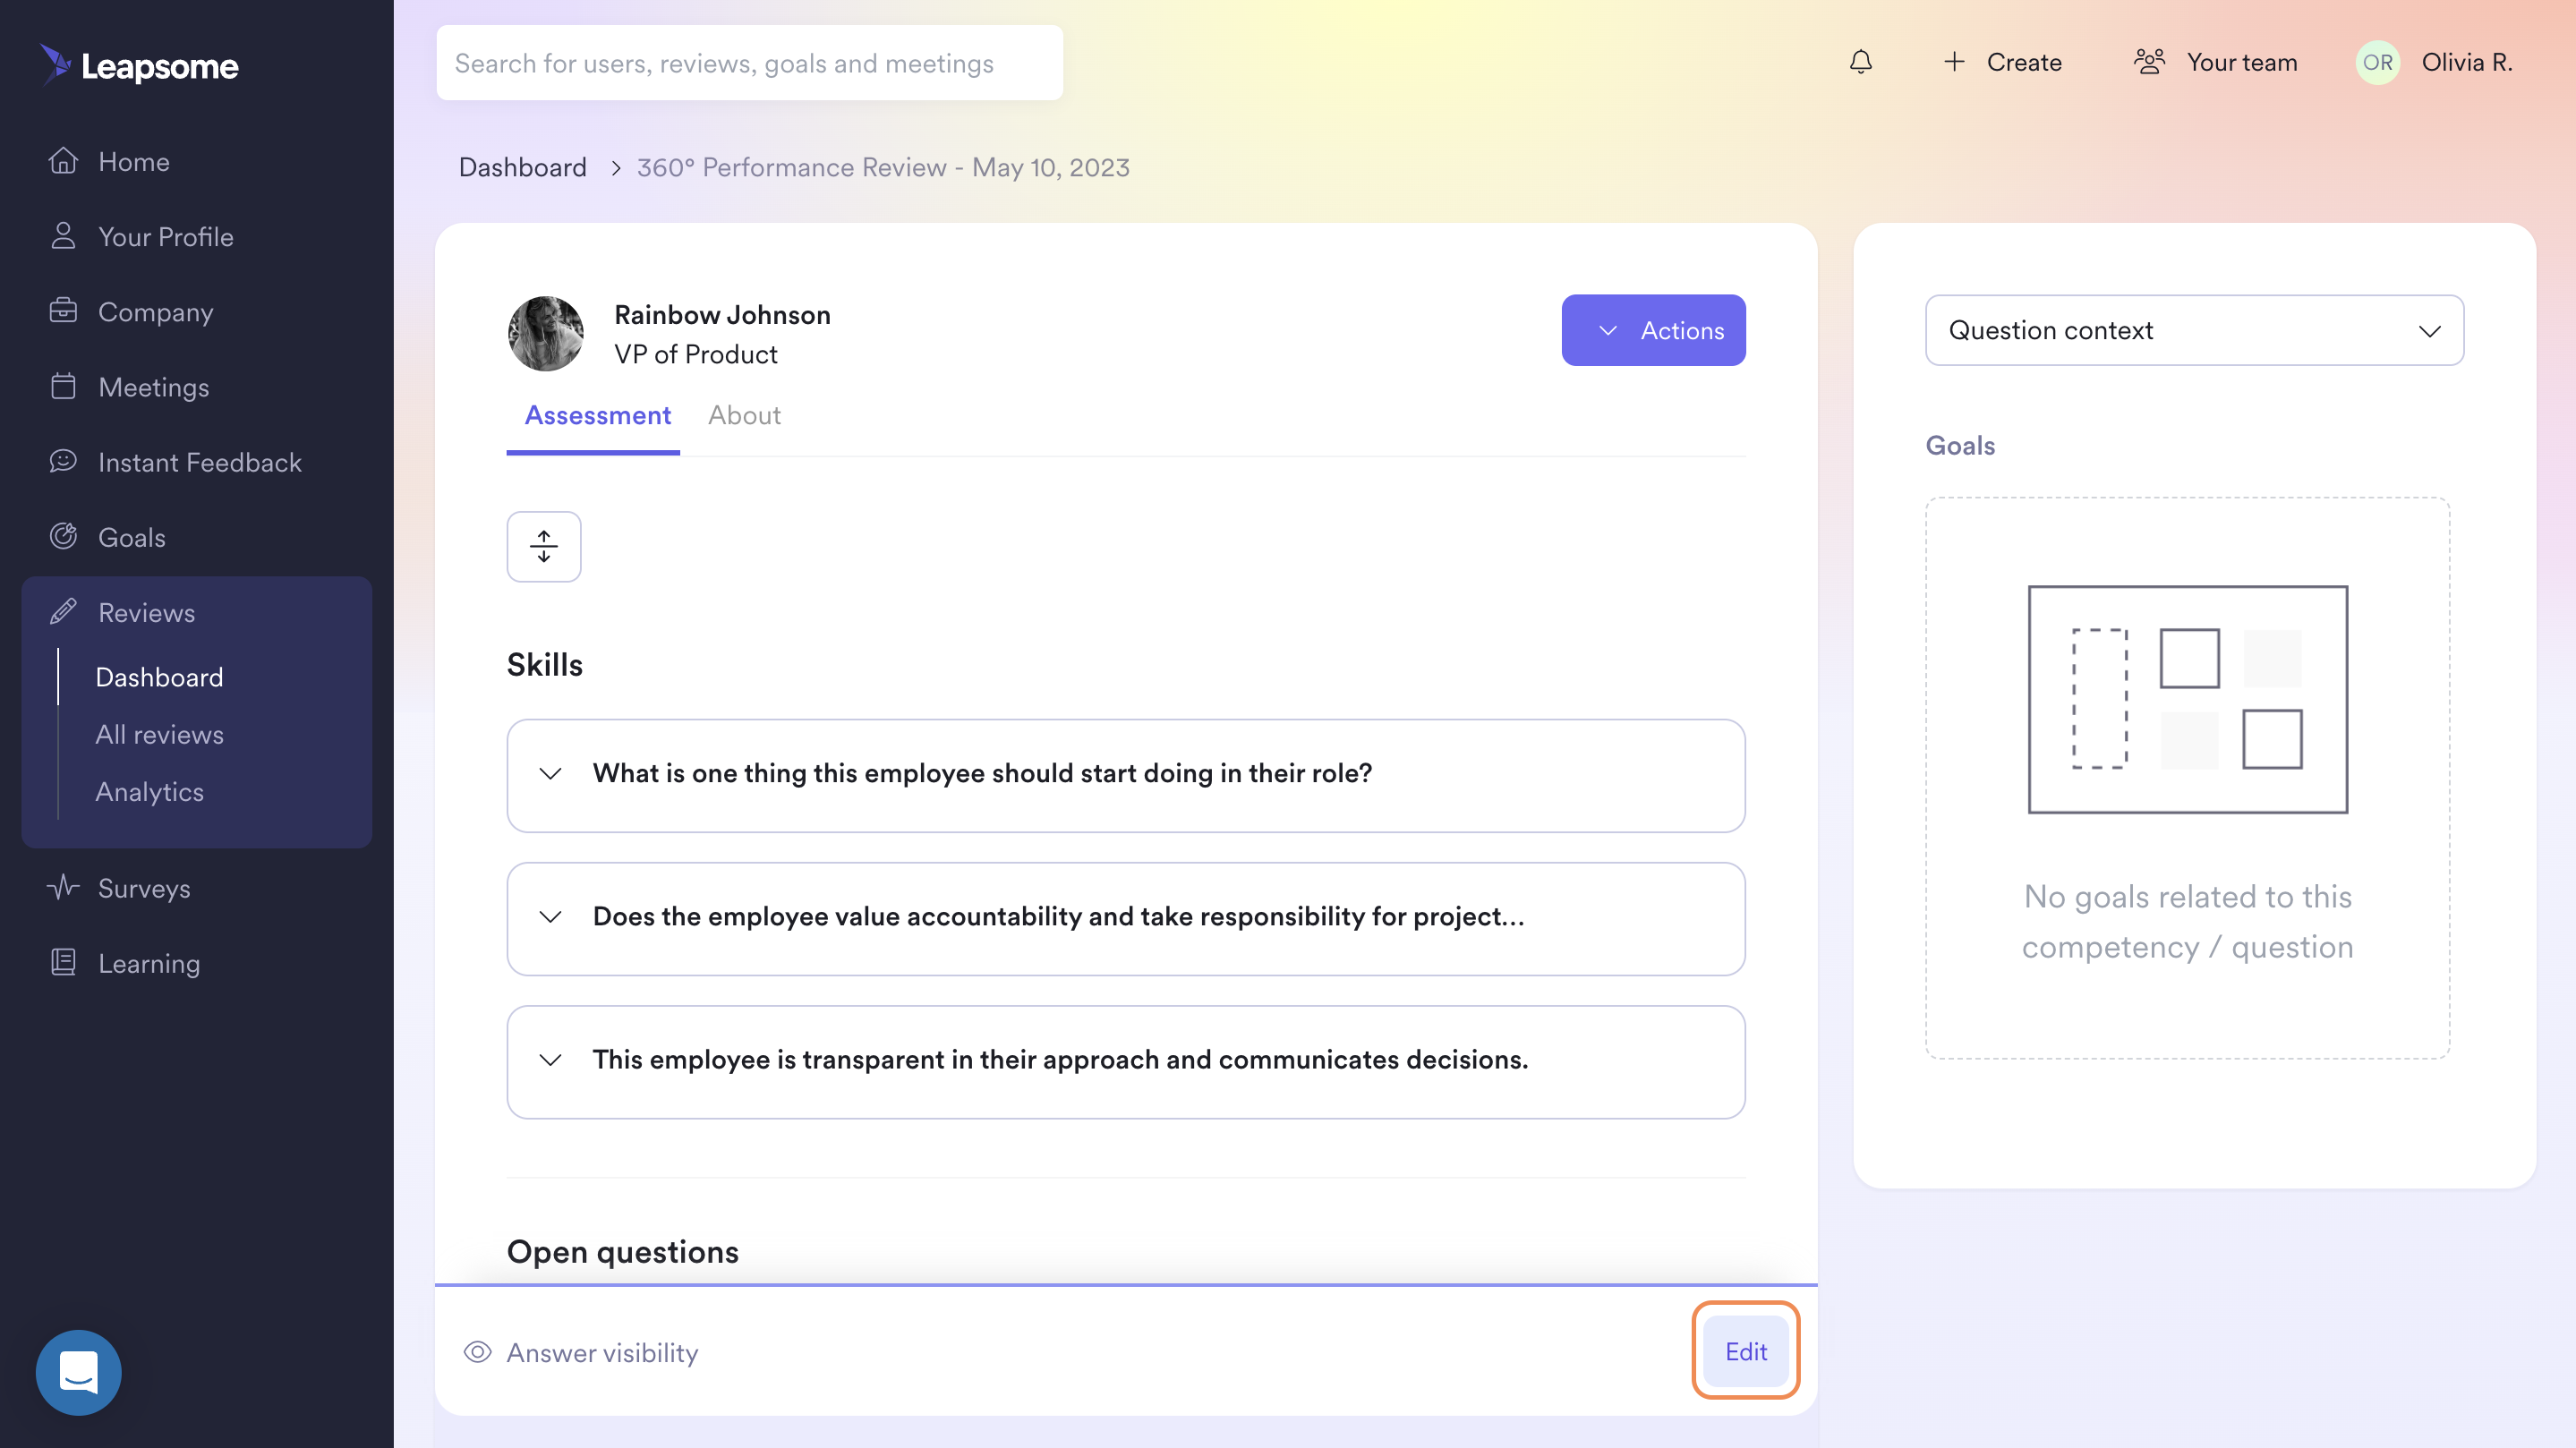Click the VP of Product title text
Viewport: 2576px width, 1448px height.
click(x=695, y=354)
